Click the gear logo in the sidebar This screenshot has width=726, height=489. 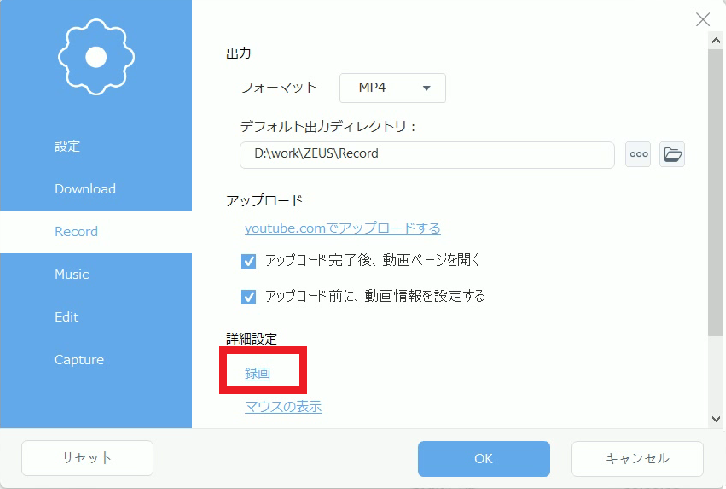[96, 57]
